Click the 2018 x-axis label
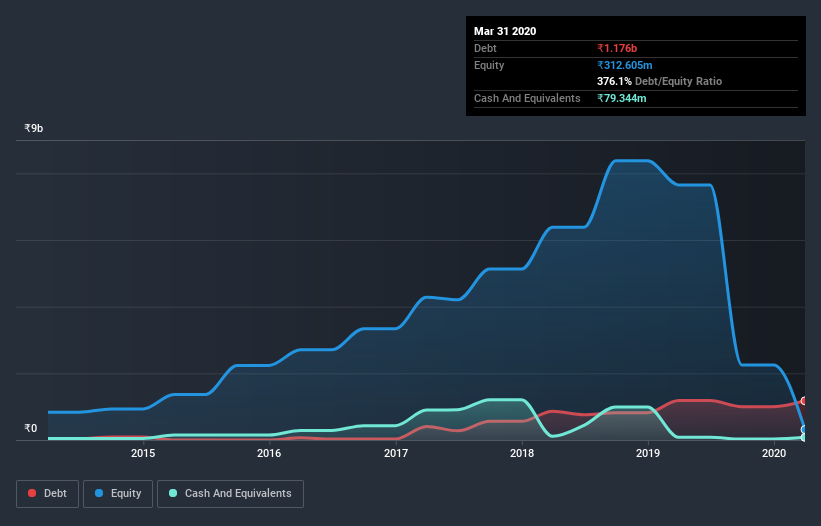The width and height of the screenshot is (821, 526). pyautogui.click(x=522, y=453)
